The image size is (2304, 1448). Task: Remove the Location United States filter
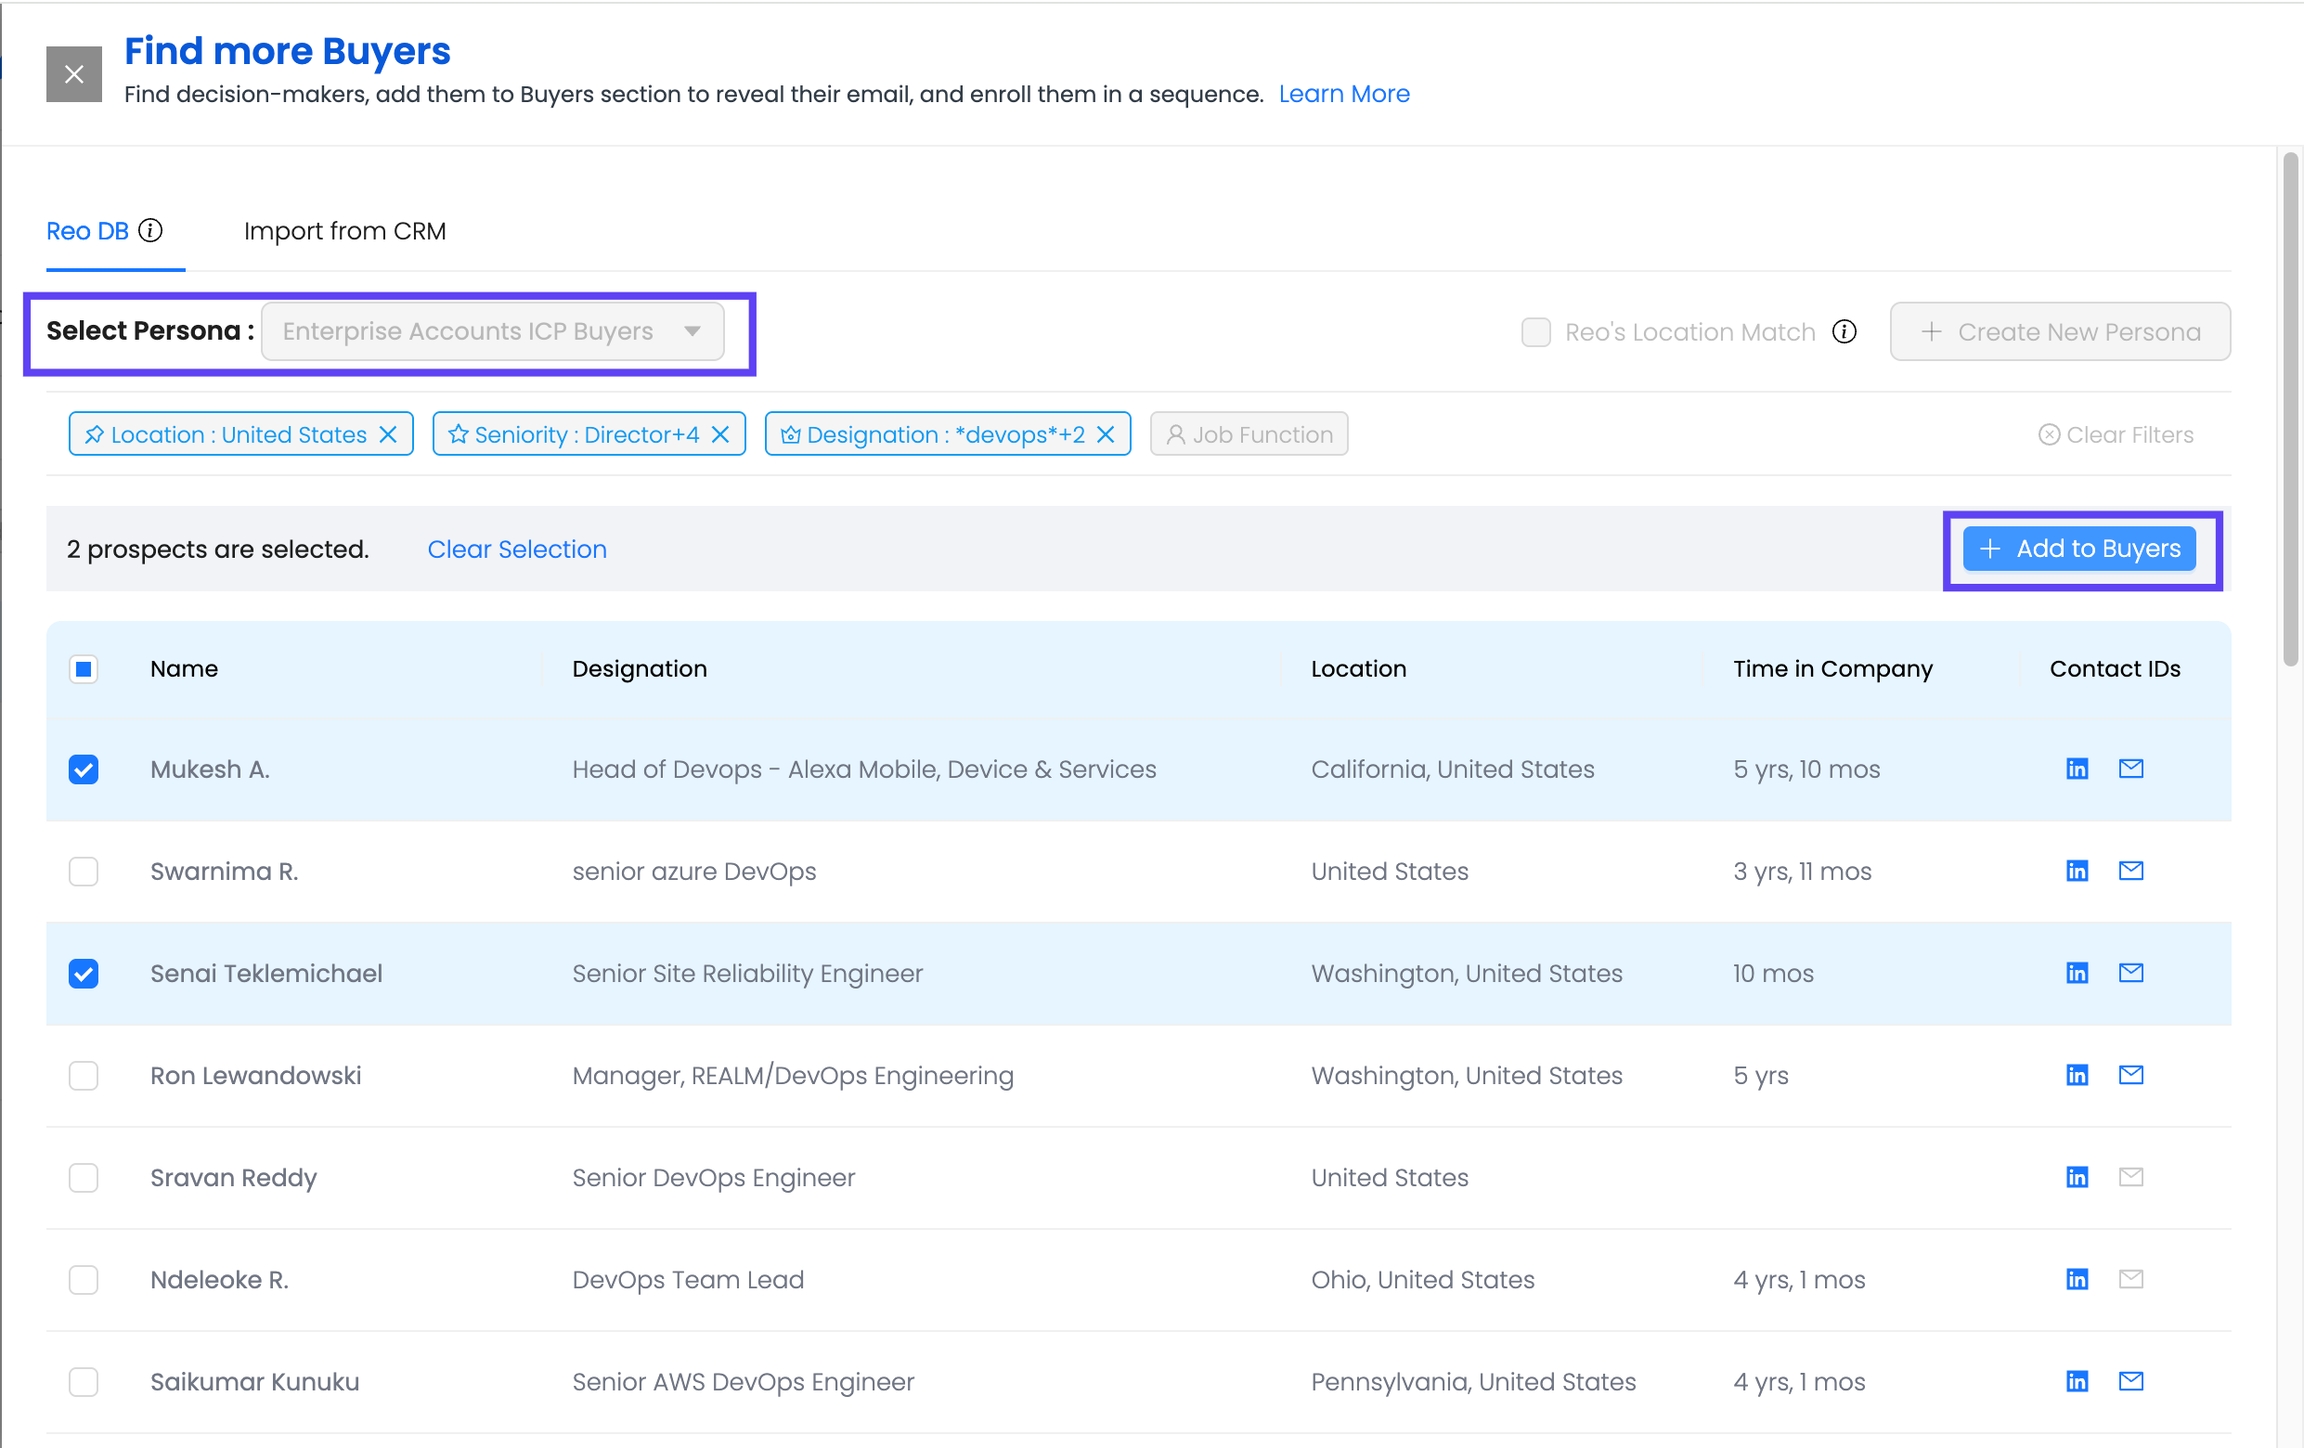(389, 434)
